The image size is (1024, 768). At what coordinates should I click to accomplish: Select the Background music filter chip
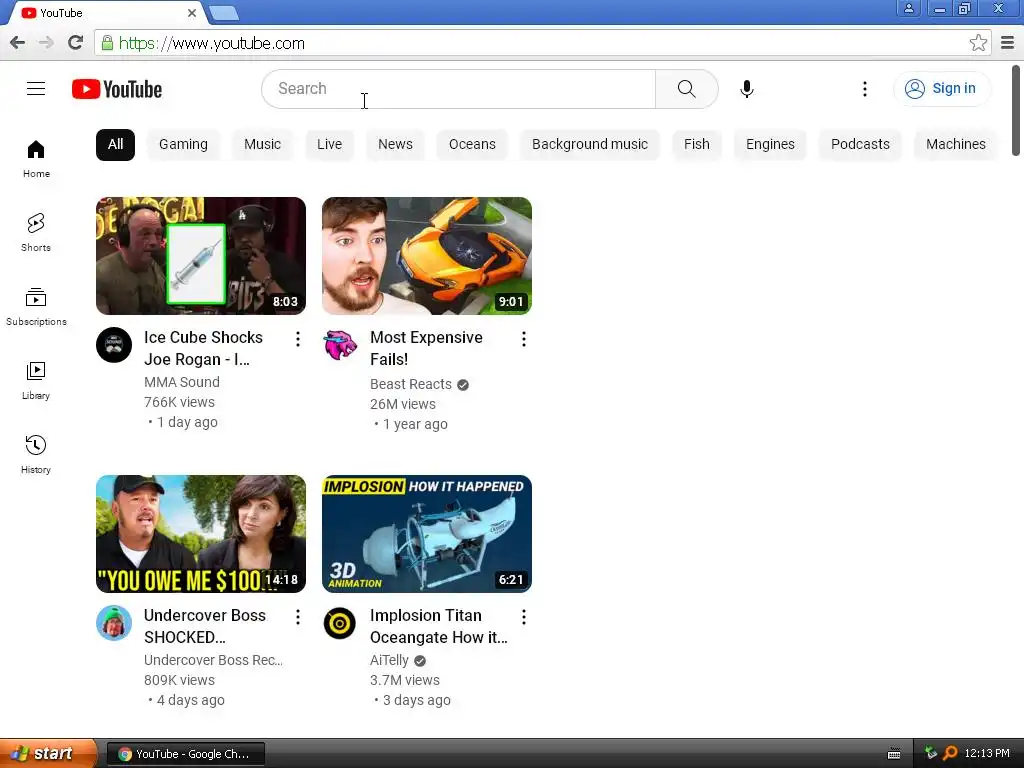(x=590, y=144)
